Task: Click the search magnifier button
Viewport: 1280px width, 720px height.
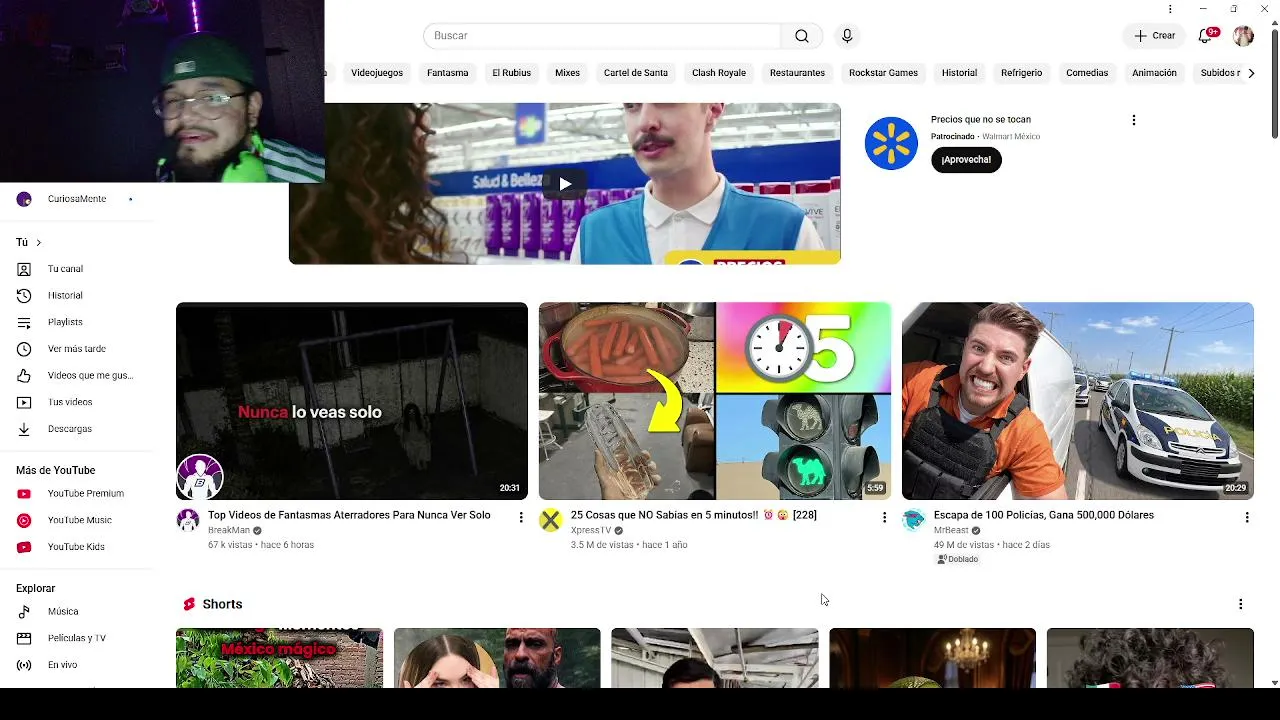Action: [x=801, y=36]
